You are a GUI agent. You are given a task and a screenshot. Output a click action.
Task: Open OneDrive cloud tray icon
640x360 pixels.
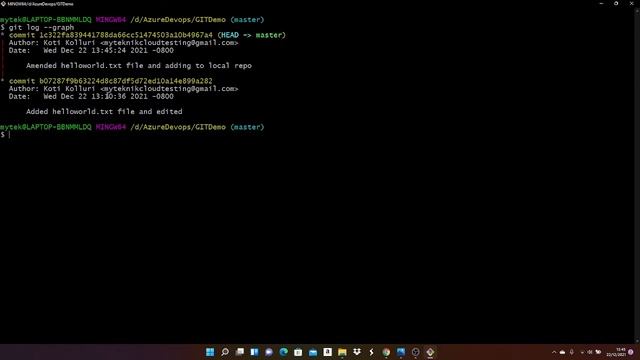pyautogui.click(x=562, y=352)
